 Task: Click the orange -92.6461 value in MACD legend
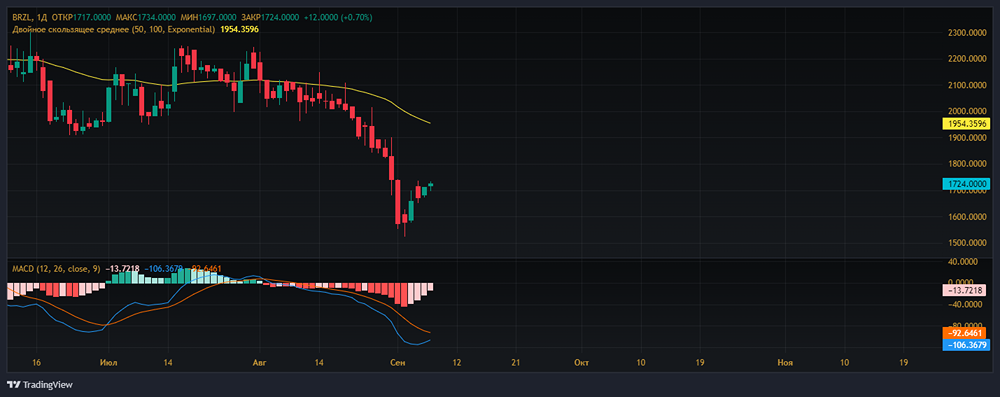[x=204, y=269]
